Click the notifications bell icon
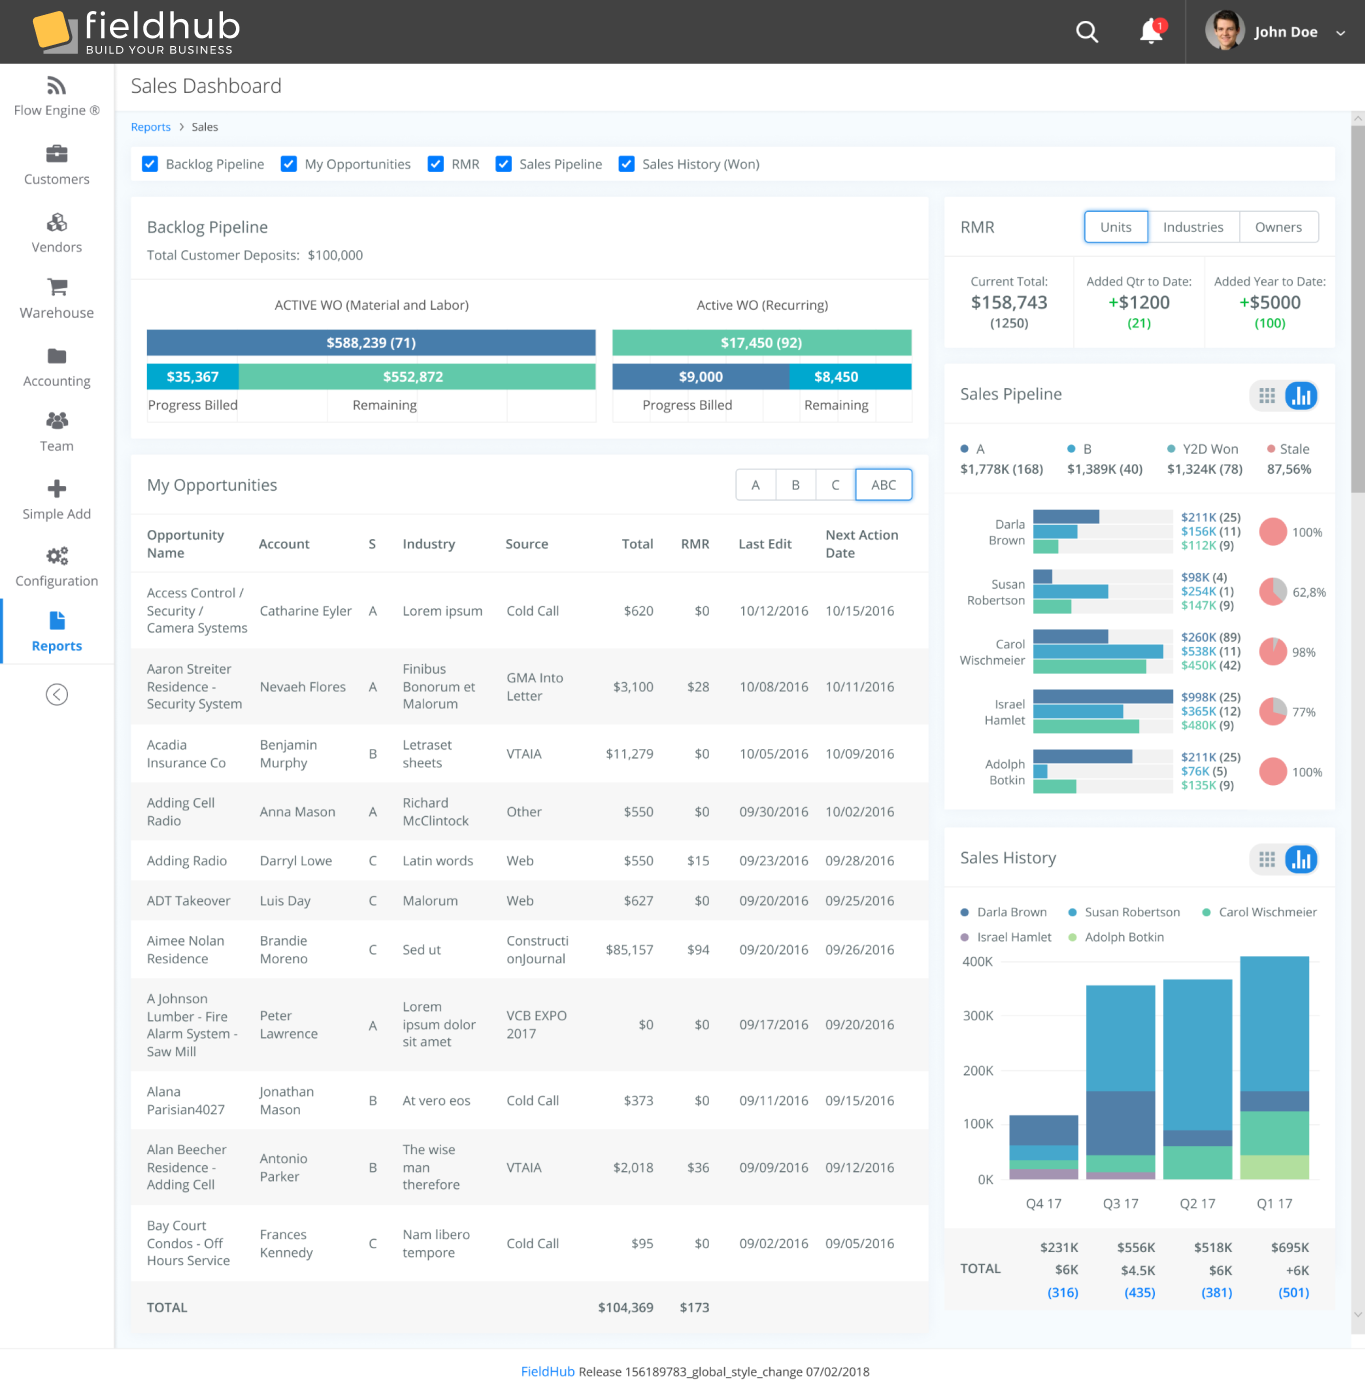The height and width of the screenshot is (1392, 1366). [x=1148, y=31]
